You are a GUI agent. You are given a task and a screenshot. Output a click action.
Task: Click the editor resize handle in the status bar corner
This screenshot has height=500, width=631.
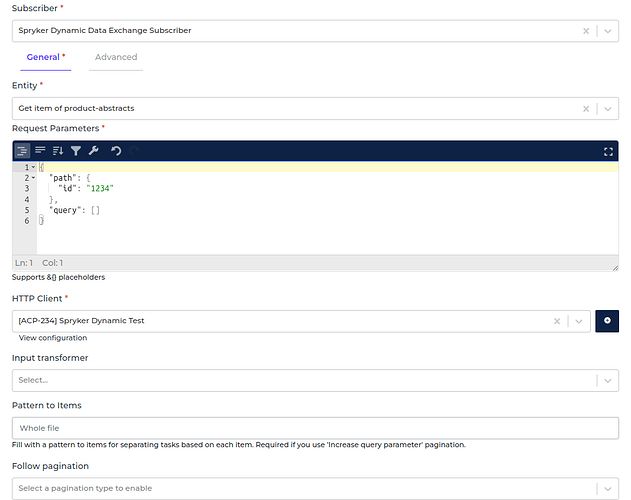point(615,268)
